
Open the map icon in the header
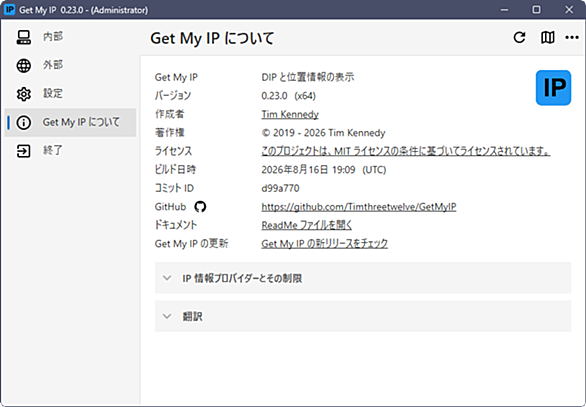(548, 37)
